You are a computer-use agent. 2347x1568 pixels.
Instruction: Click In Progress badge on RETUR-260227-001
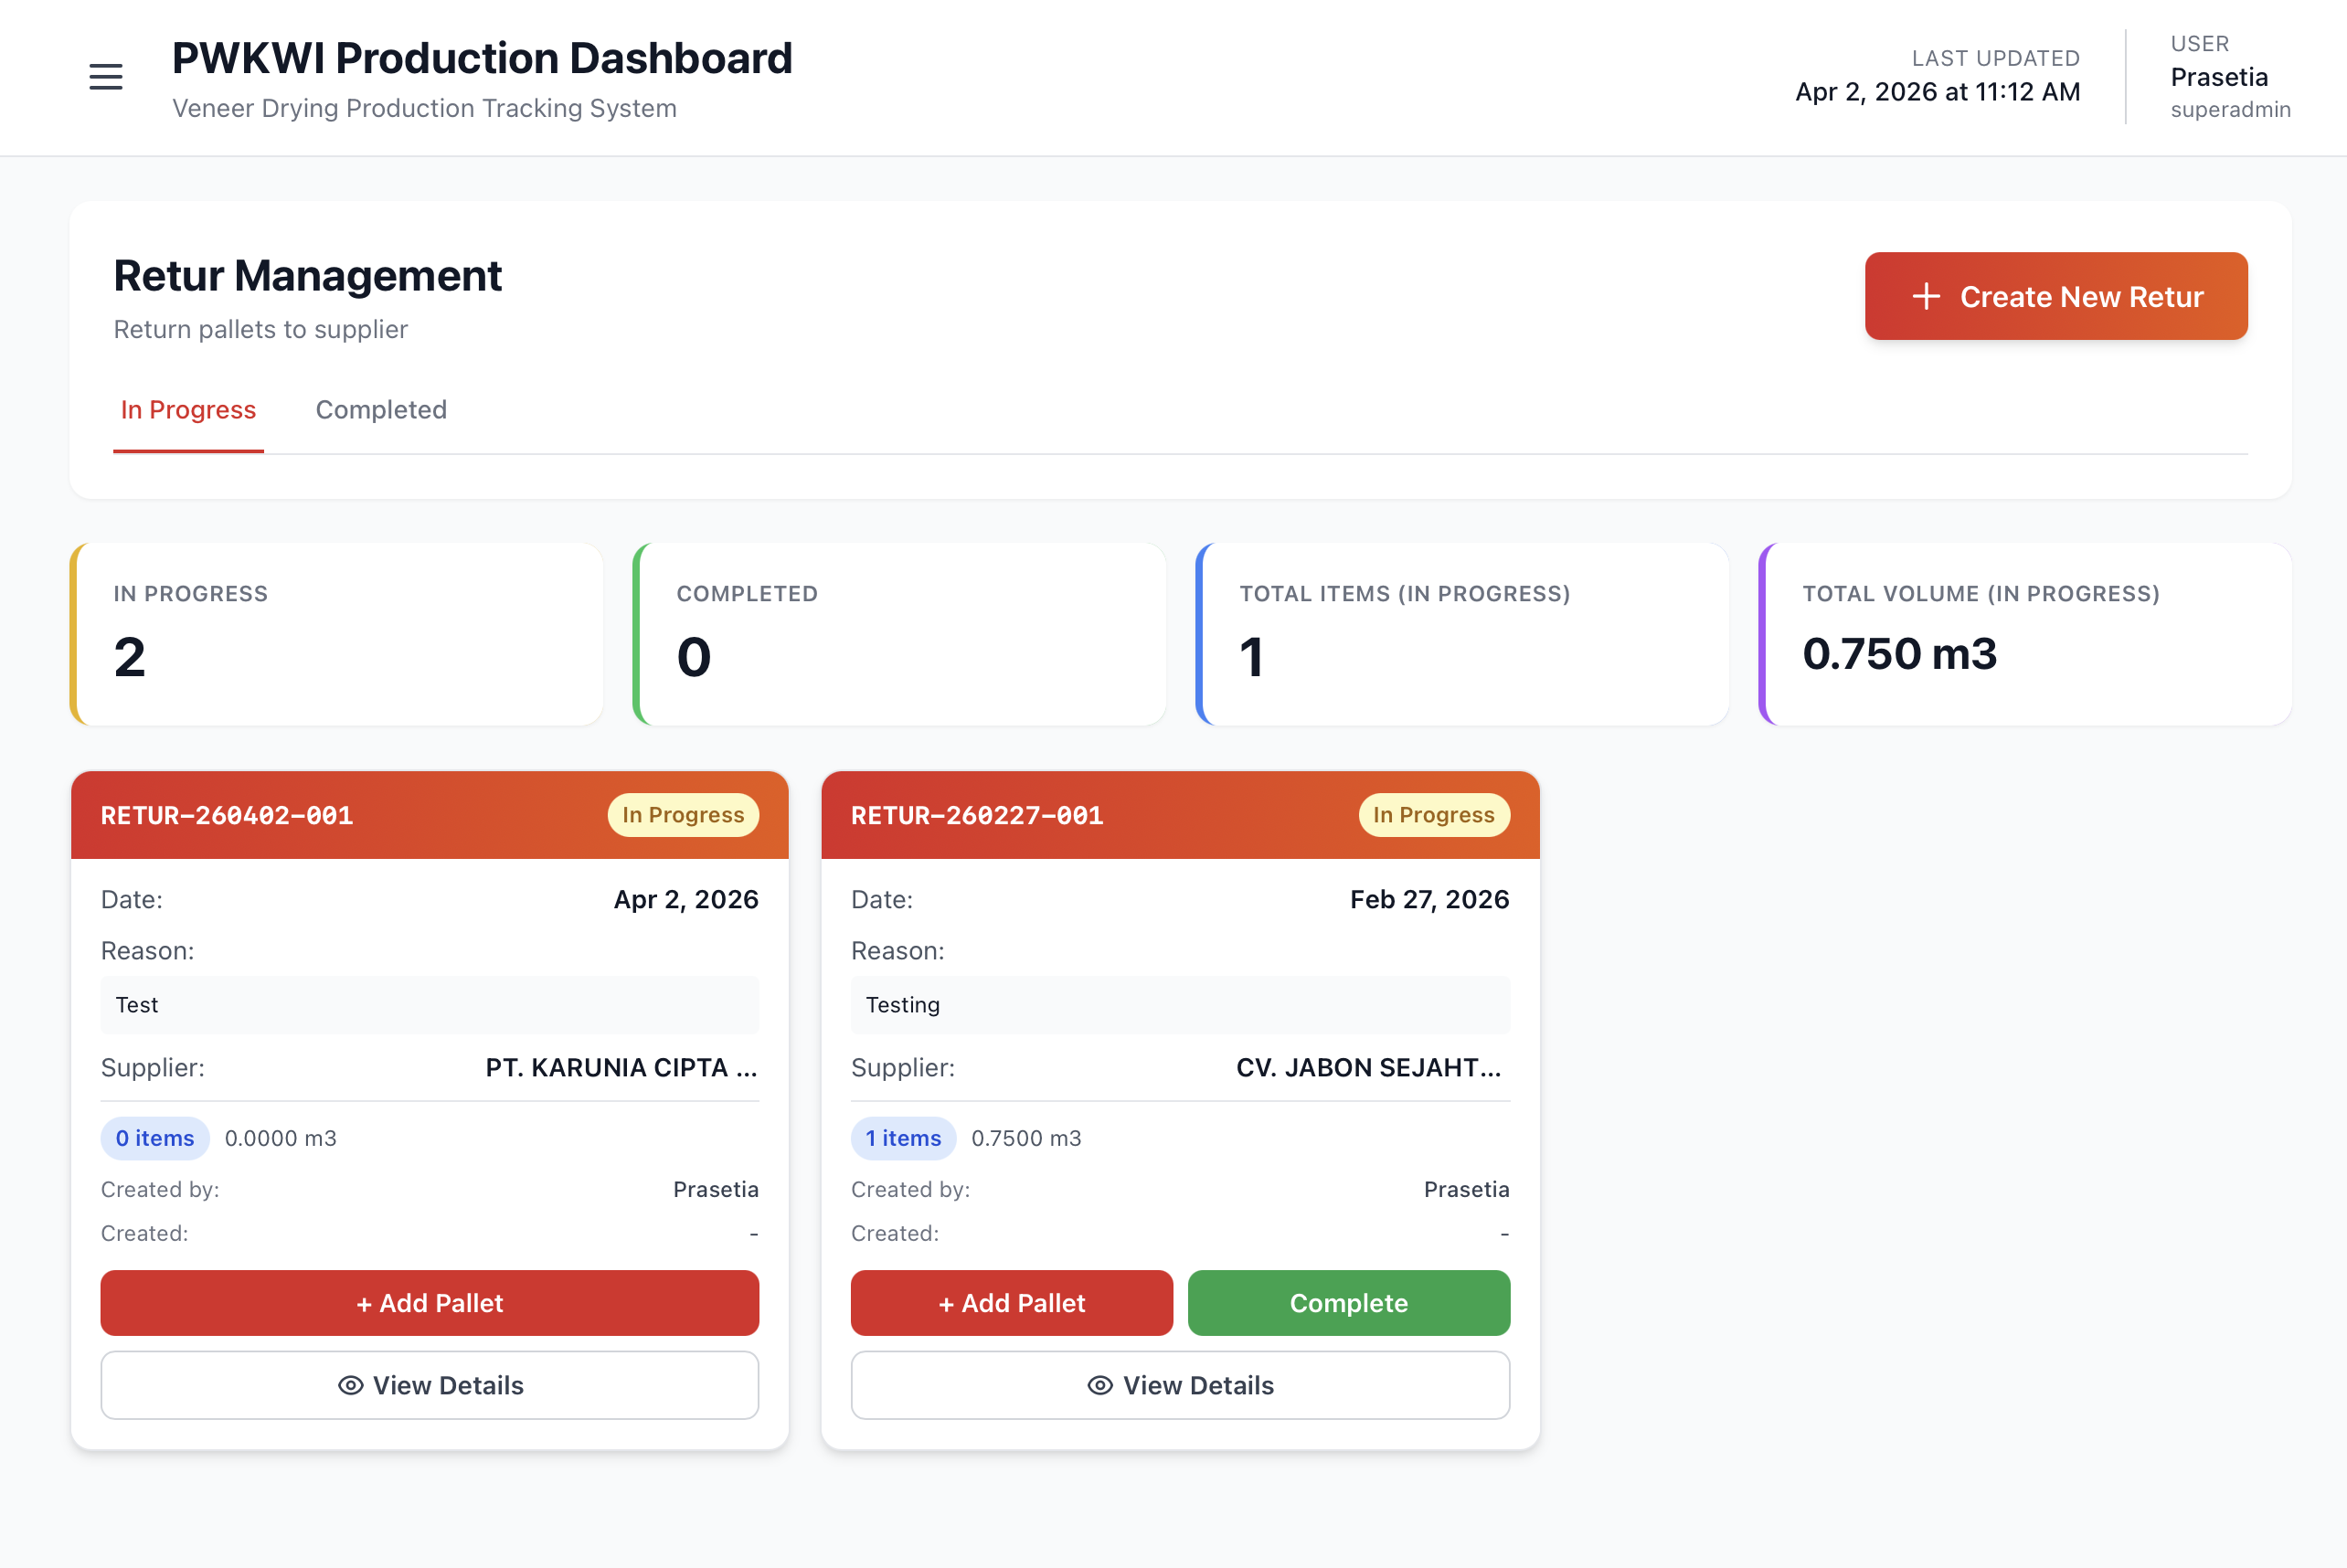coord(1433,815)
